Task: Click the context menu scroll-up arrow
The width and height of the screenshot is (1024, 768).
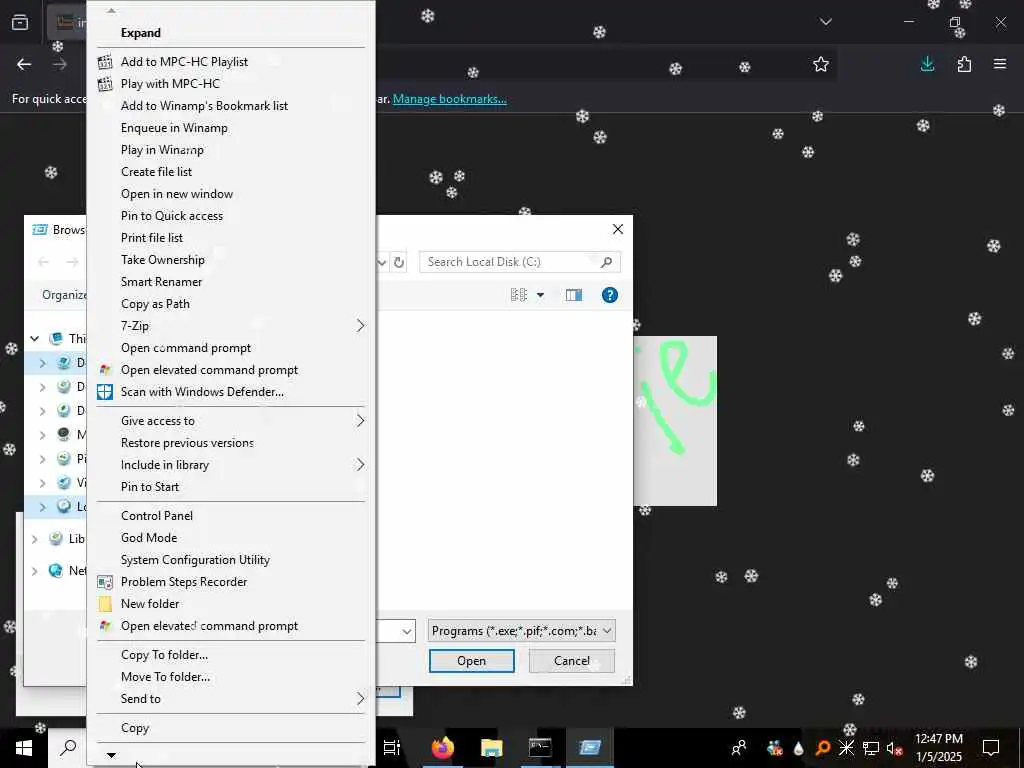Action: tap(111, 10)
